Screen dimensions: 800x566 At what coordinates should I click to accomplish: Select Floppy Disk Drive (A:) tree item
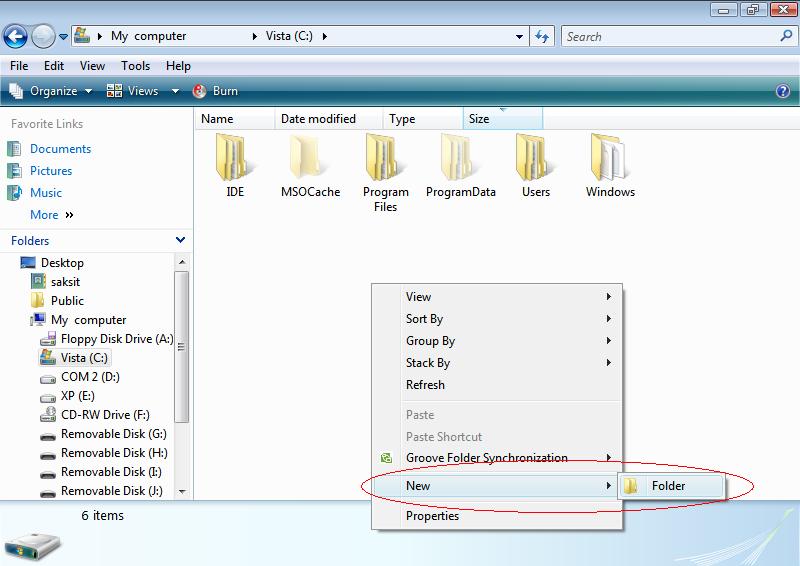click(x=117, y=339)
